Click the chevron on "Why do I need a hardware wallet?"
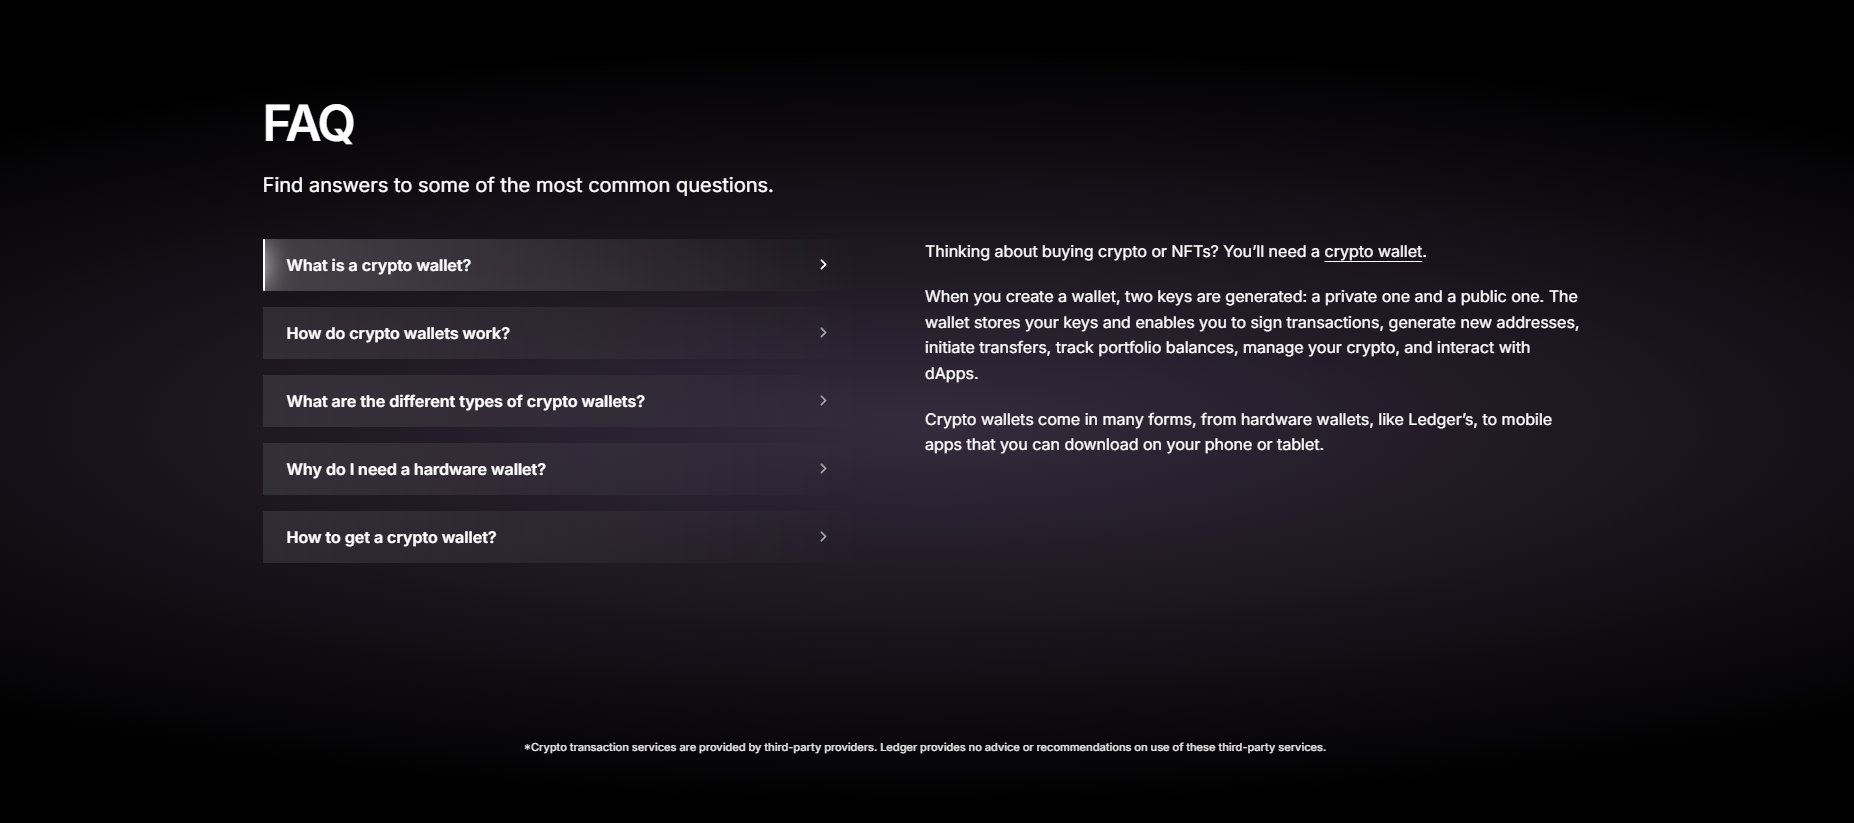This screenshot has width=1854, height=823. pyautogui.click(x=823, y=469)
